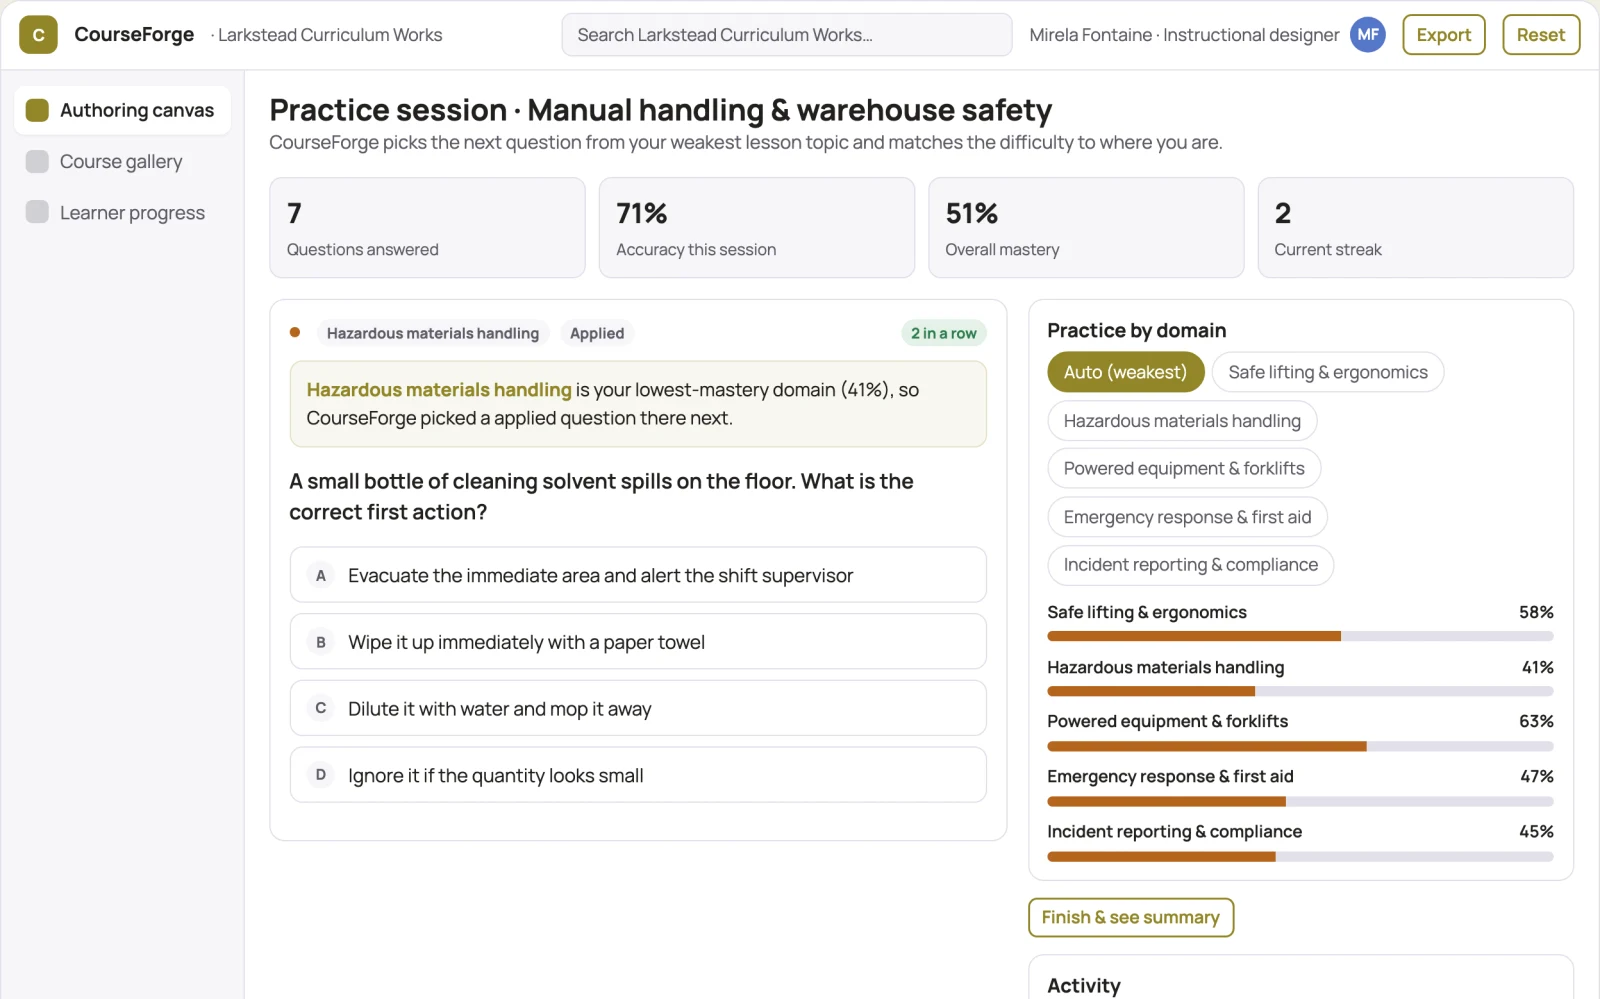Click Finish & see summary
1600x999 pixels.
1131,917
